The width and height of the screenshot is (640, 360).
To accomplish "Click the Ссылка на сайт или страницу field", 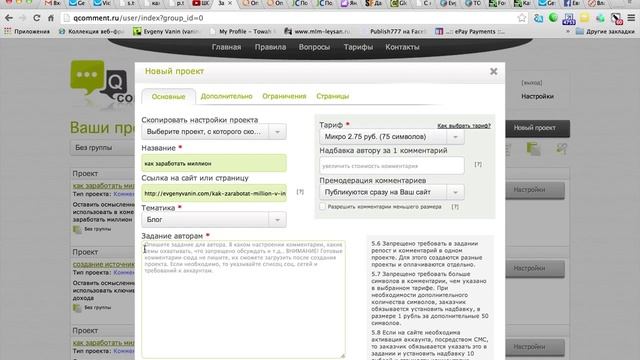I will (213, 193).
